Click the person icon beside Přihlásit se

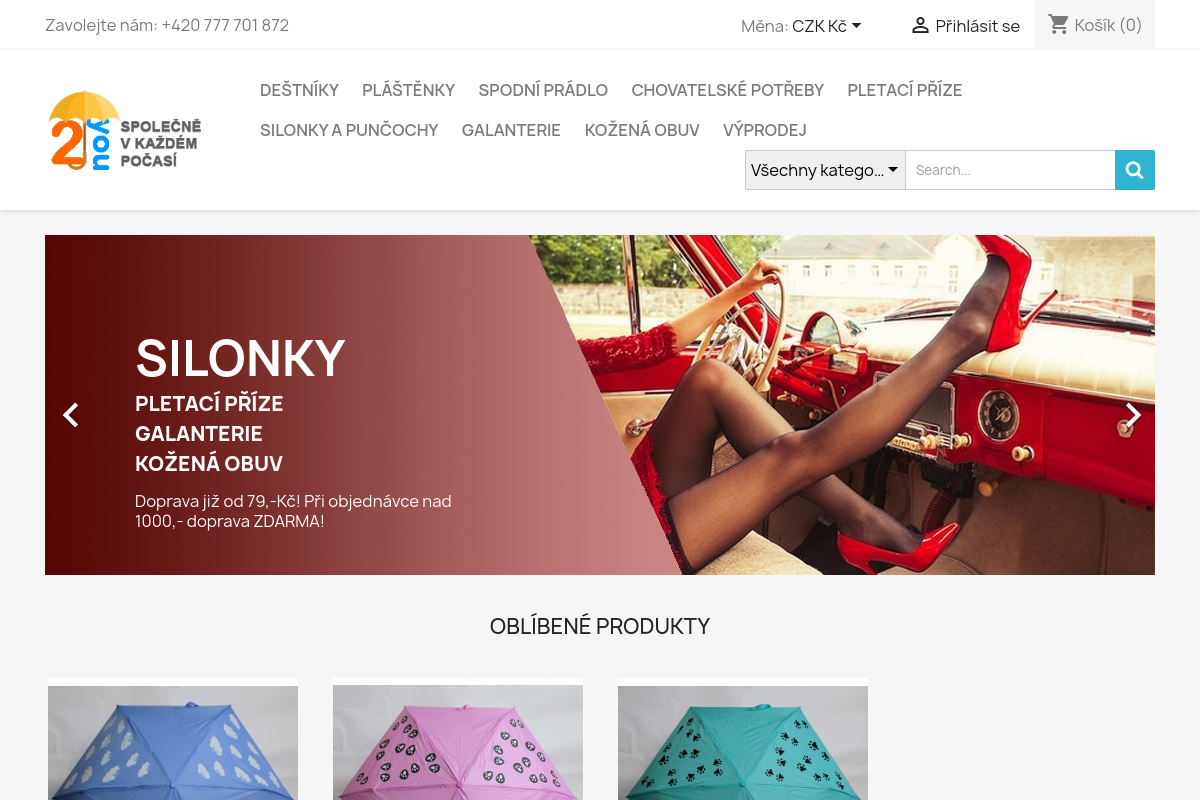pos(920,26)
